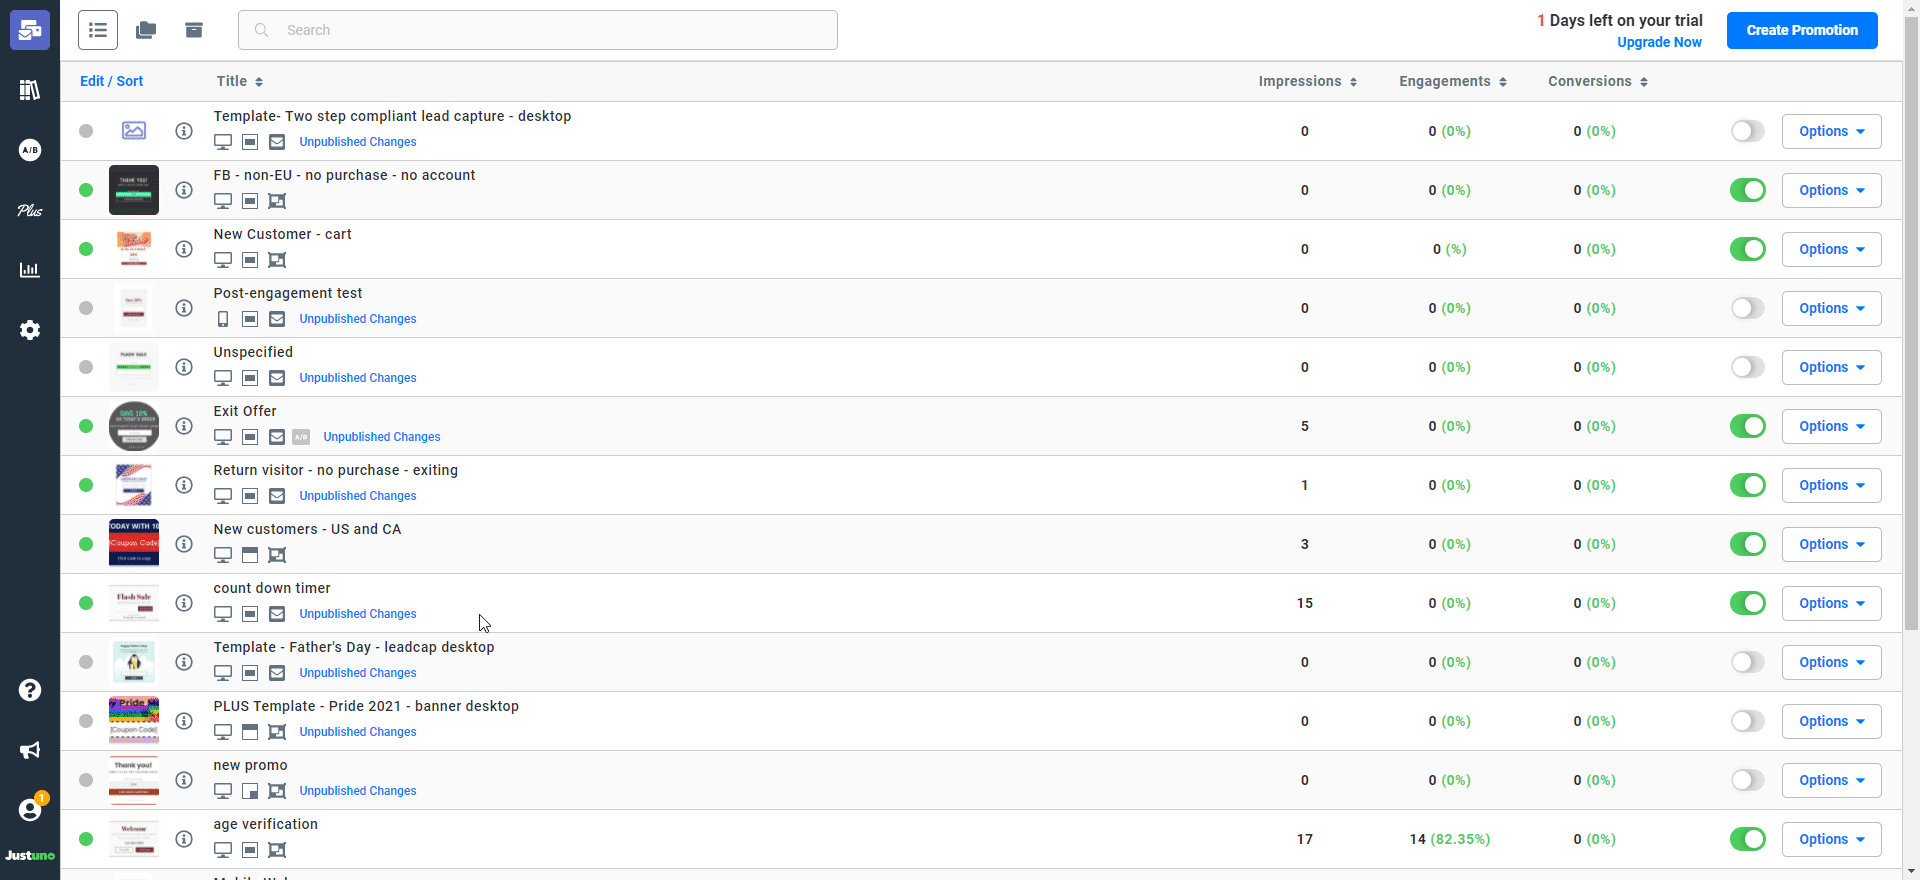Sort by Conversions column header

1598,81
